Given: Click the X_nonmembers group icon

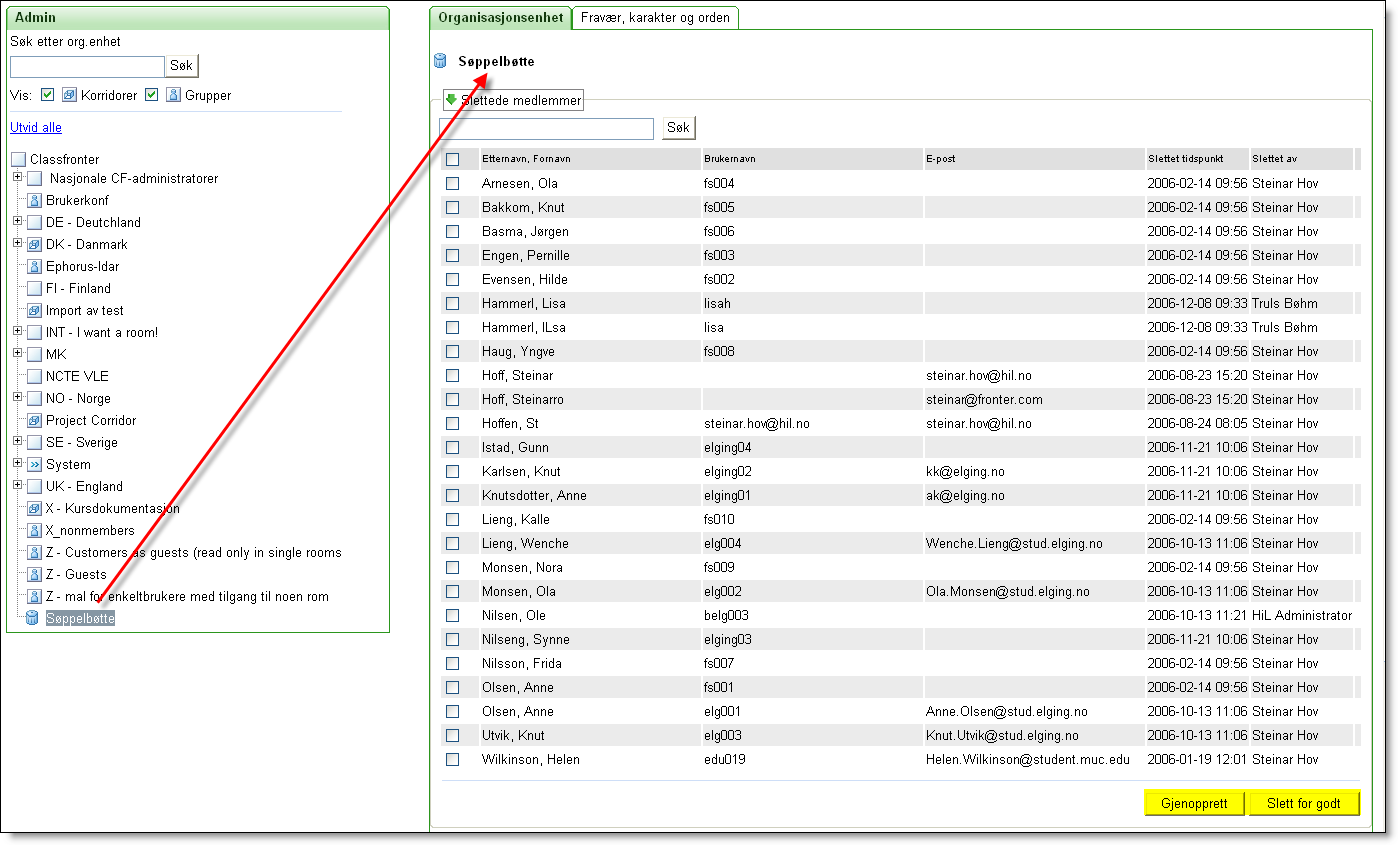Looking at the screenshot, I should (x=34, y=530).
